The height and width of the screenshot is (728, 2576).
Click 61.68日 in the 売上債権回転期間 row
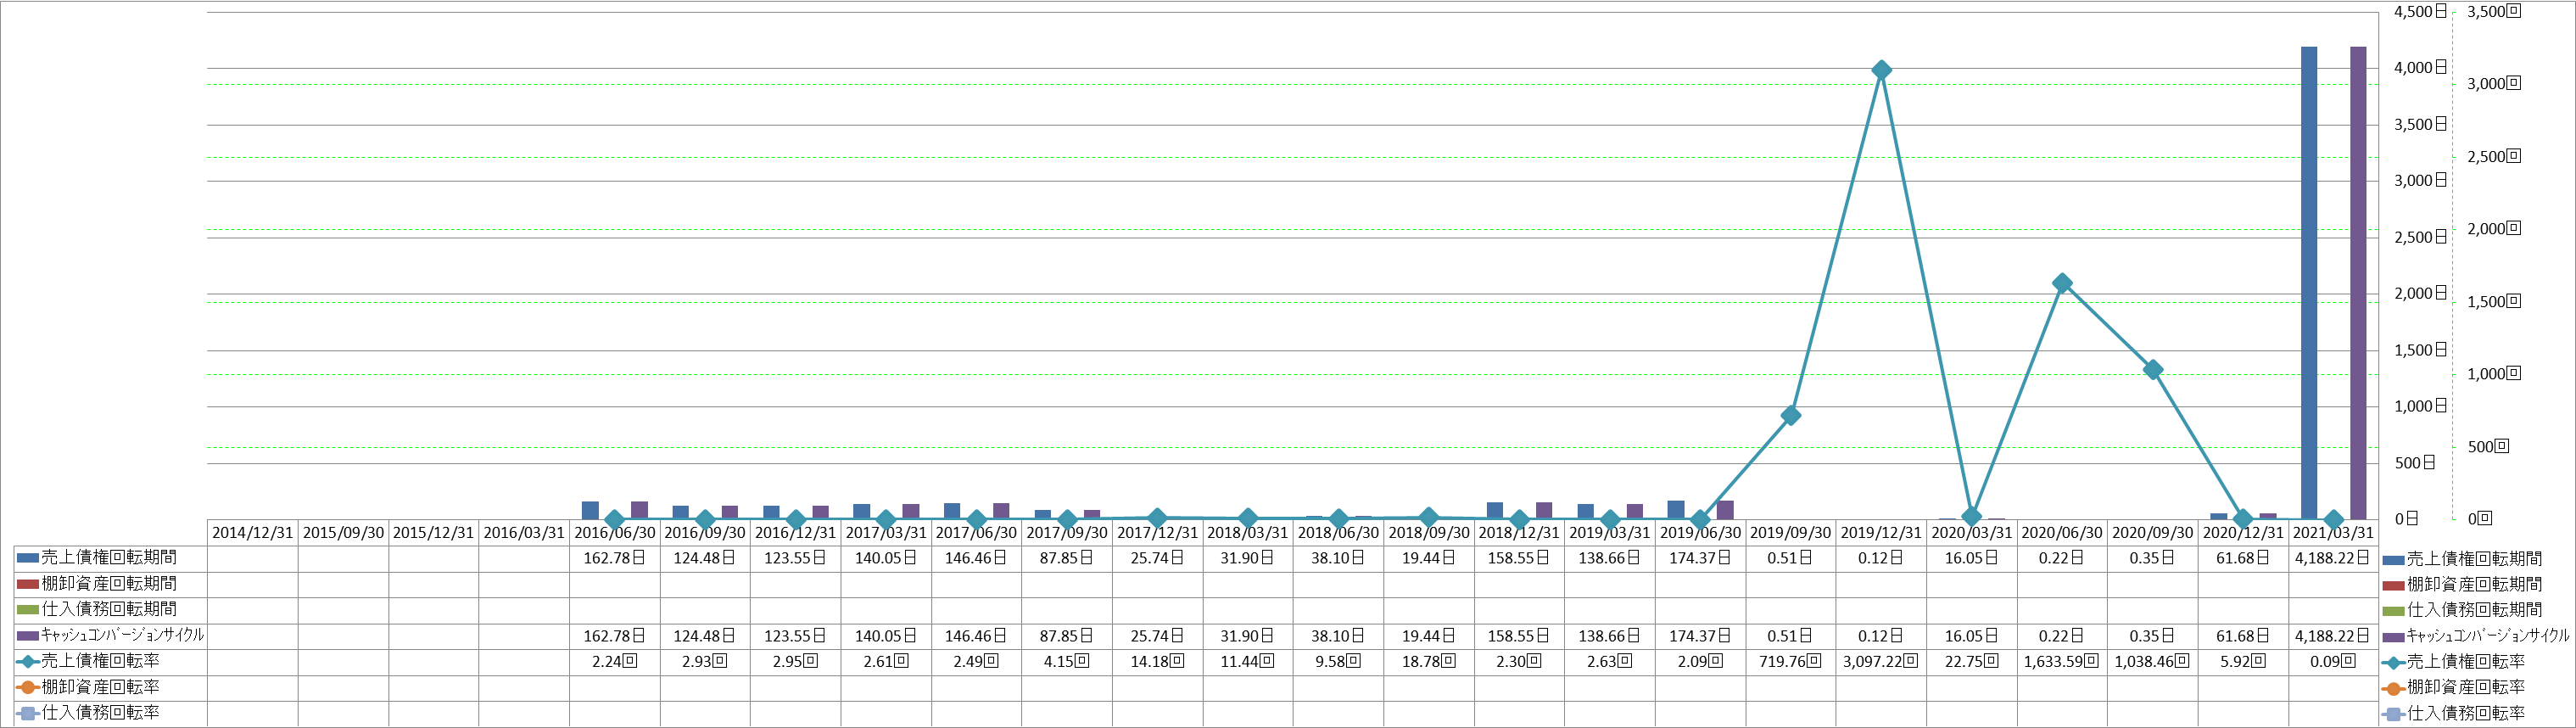[2243, 558]
